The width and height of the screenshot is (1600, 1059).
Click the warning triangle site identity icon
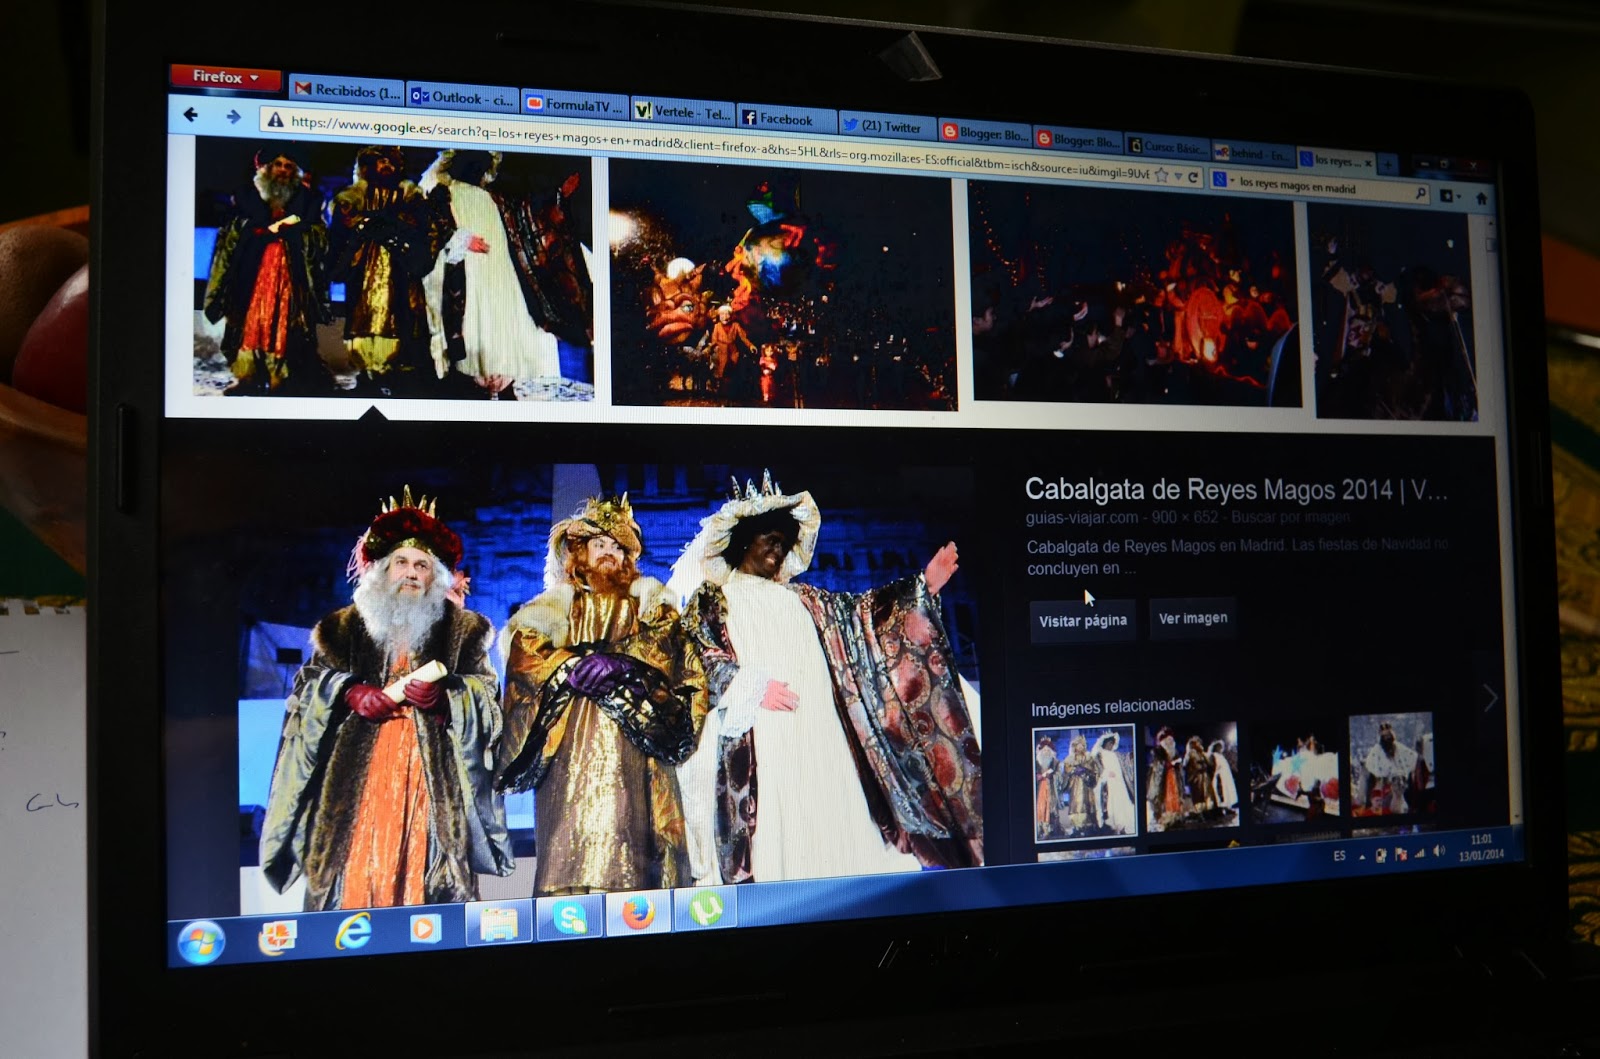[275, 120]
